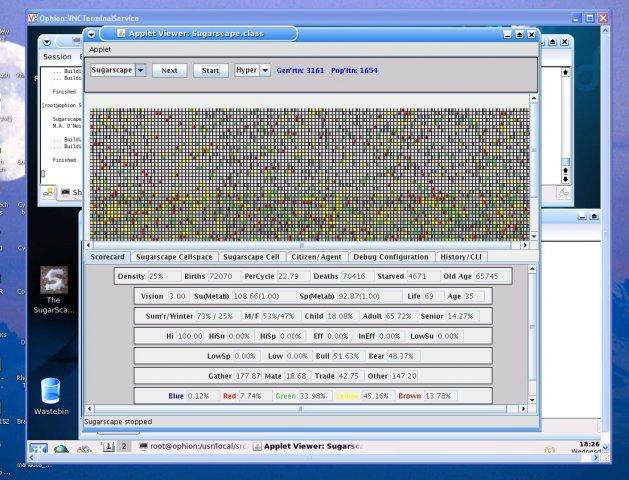
Task: Click the M/F field showing 53%/47%
Action: tap(281, 316)
